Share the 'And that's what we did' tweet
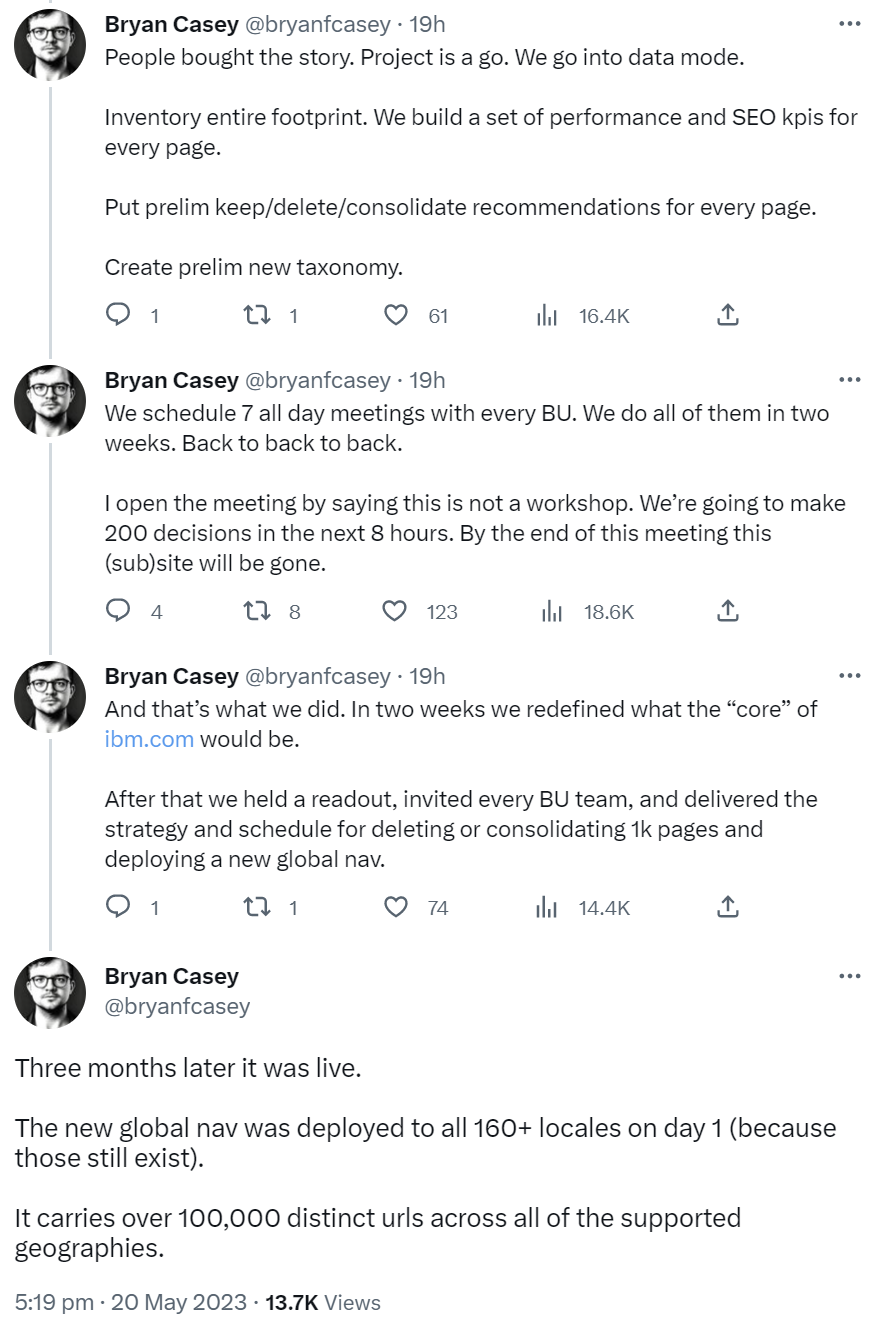 [728, 907]
